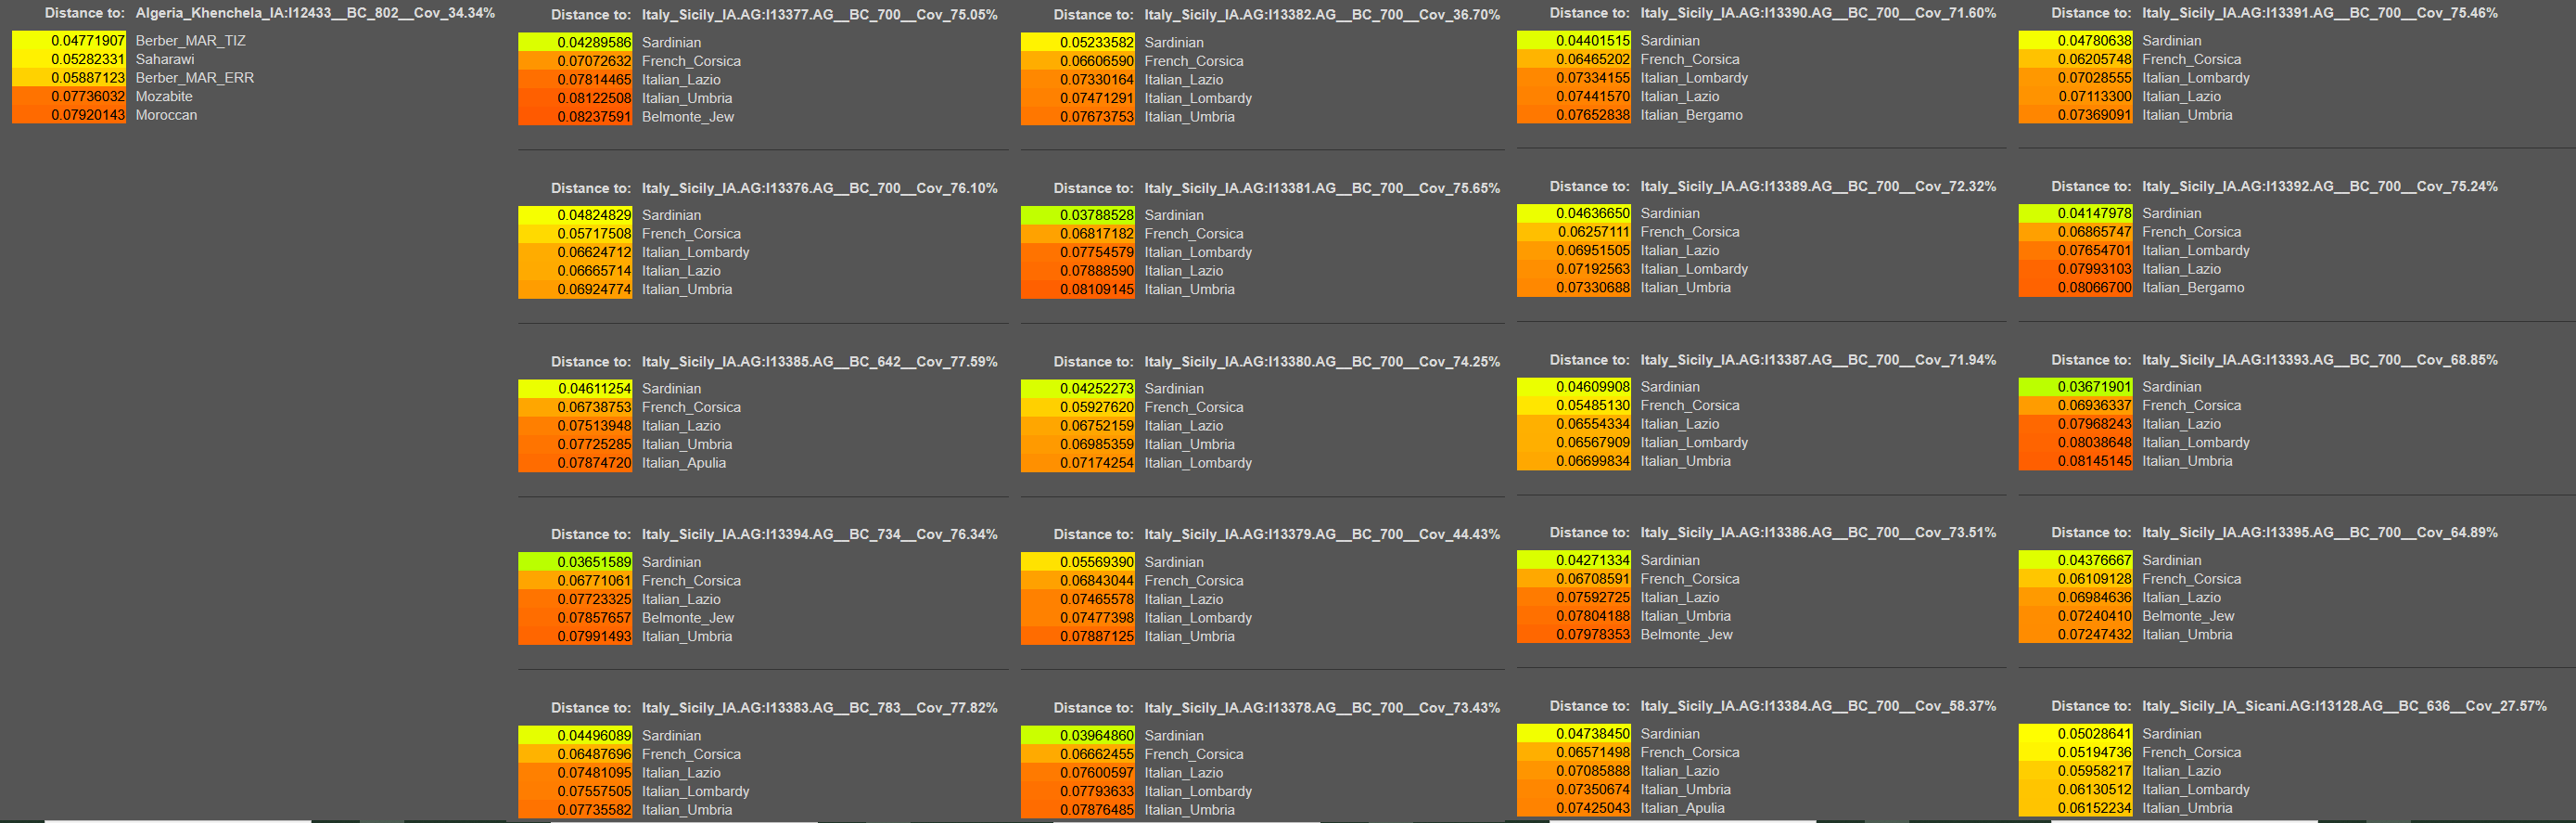The image size is (2576, 823).
Task: Click the Berber_MAR_ERR population label
Action: pyautogui.click(x=195, y=78)
